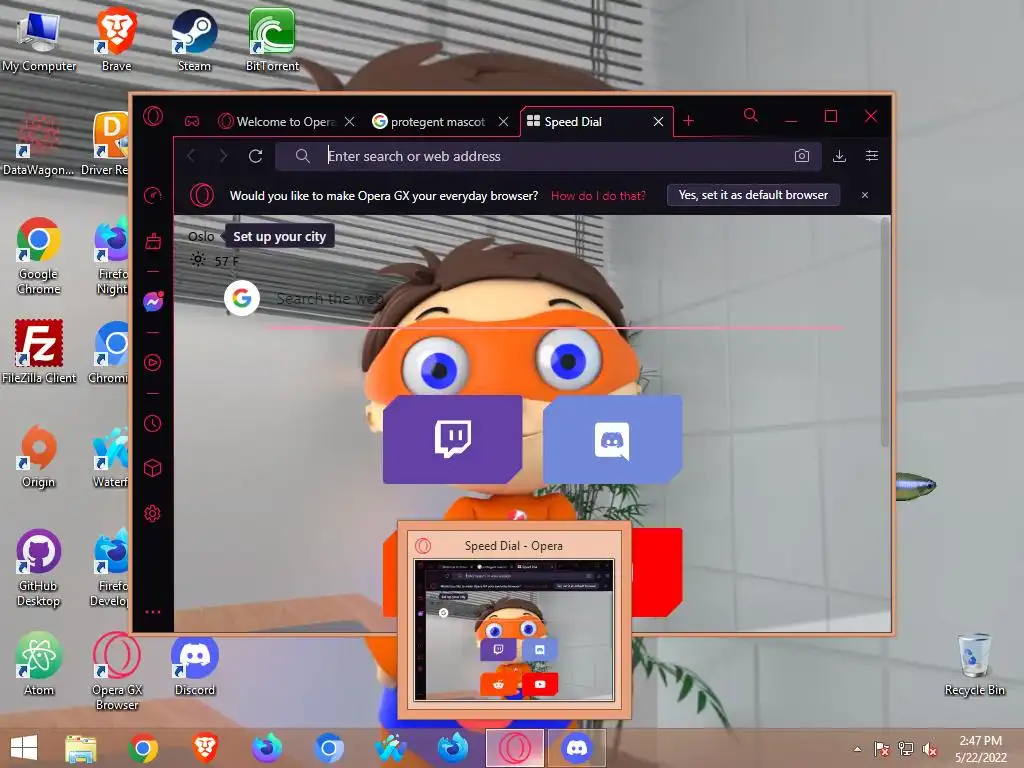Select the Recycle Bin icon
Viewport: 1024px width, 768px height.
point(974,664)
